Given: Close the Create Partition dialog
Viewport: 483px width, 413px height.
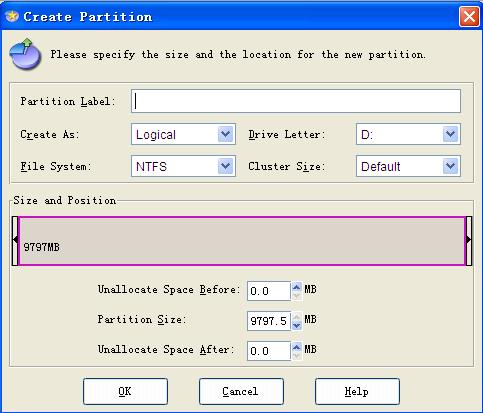Looking at the screenshot, I should pyautogui.click(x=469, y=16).
